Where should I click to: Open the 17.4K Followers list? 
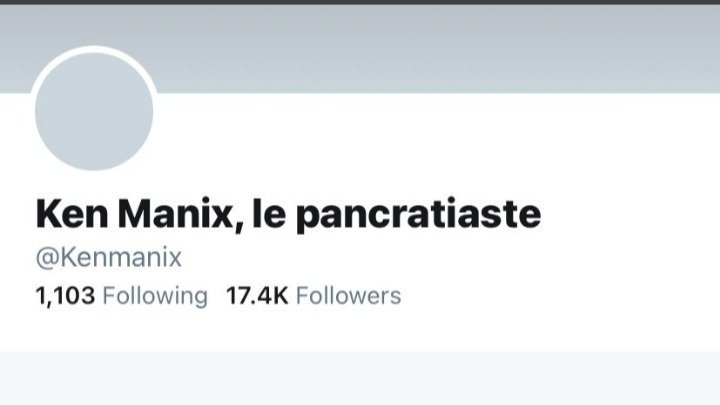coord(314,296)
